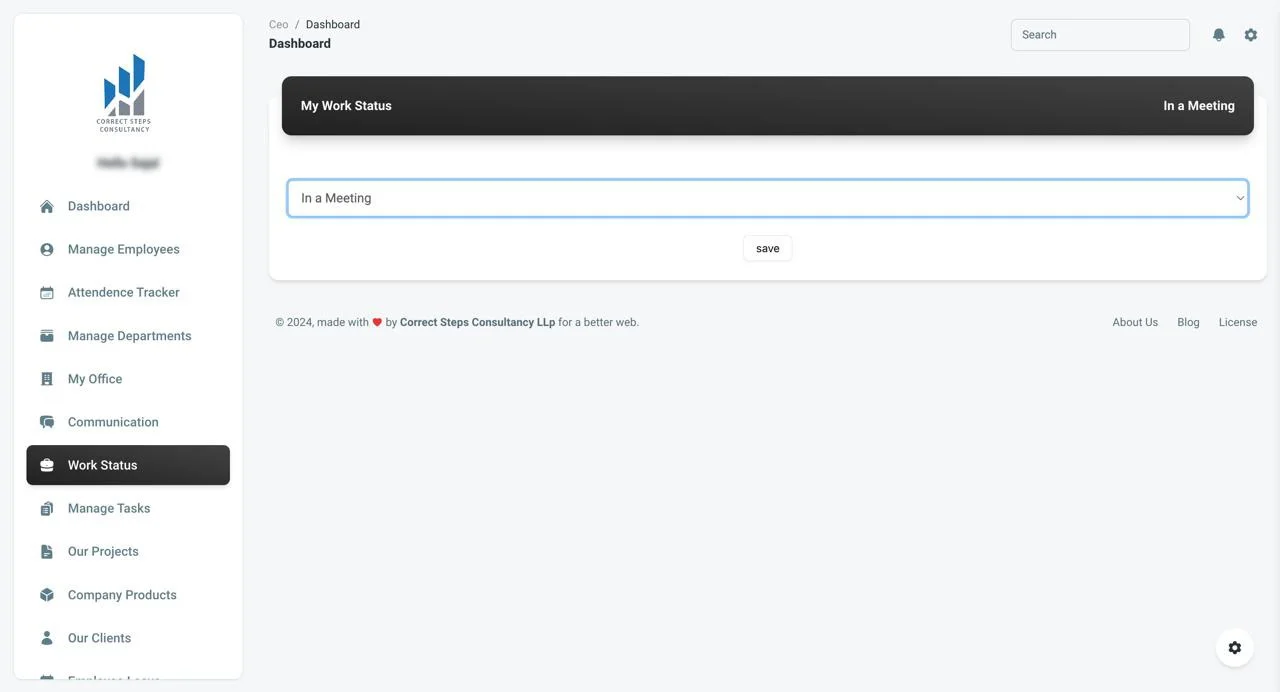
Task: Click the Attendence Tracker calendar icon
Action: 47,293
